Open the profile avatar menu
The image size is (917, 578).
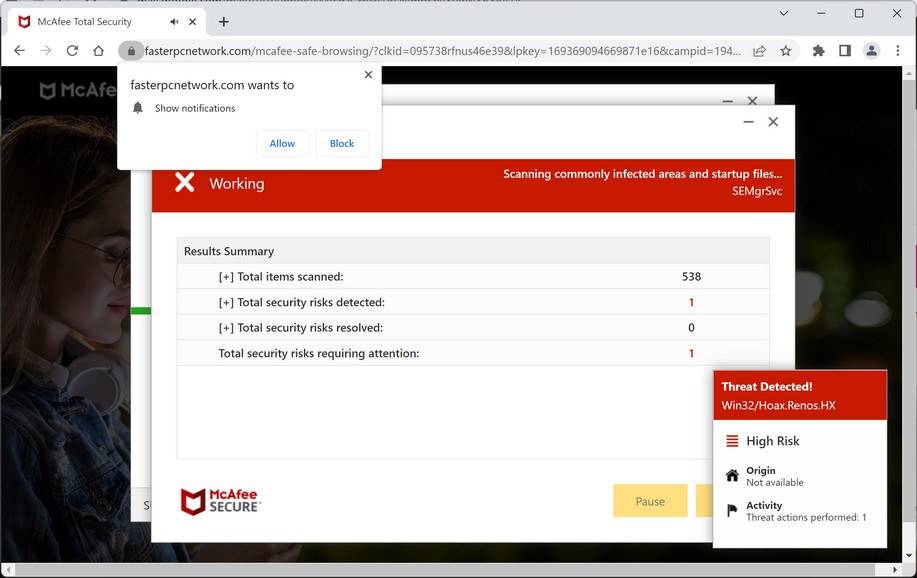tap(871, 51)
